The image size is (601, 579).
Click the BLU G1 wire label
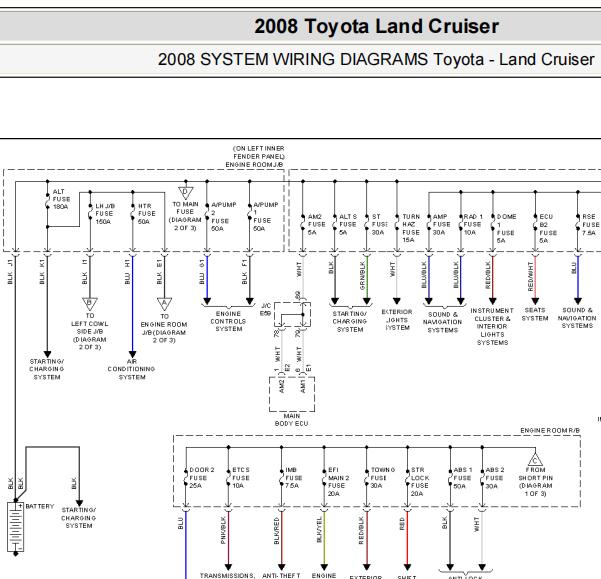click(x=202, y=272)
